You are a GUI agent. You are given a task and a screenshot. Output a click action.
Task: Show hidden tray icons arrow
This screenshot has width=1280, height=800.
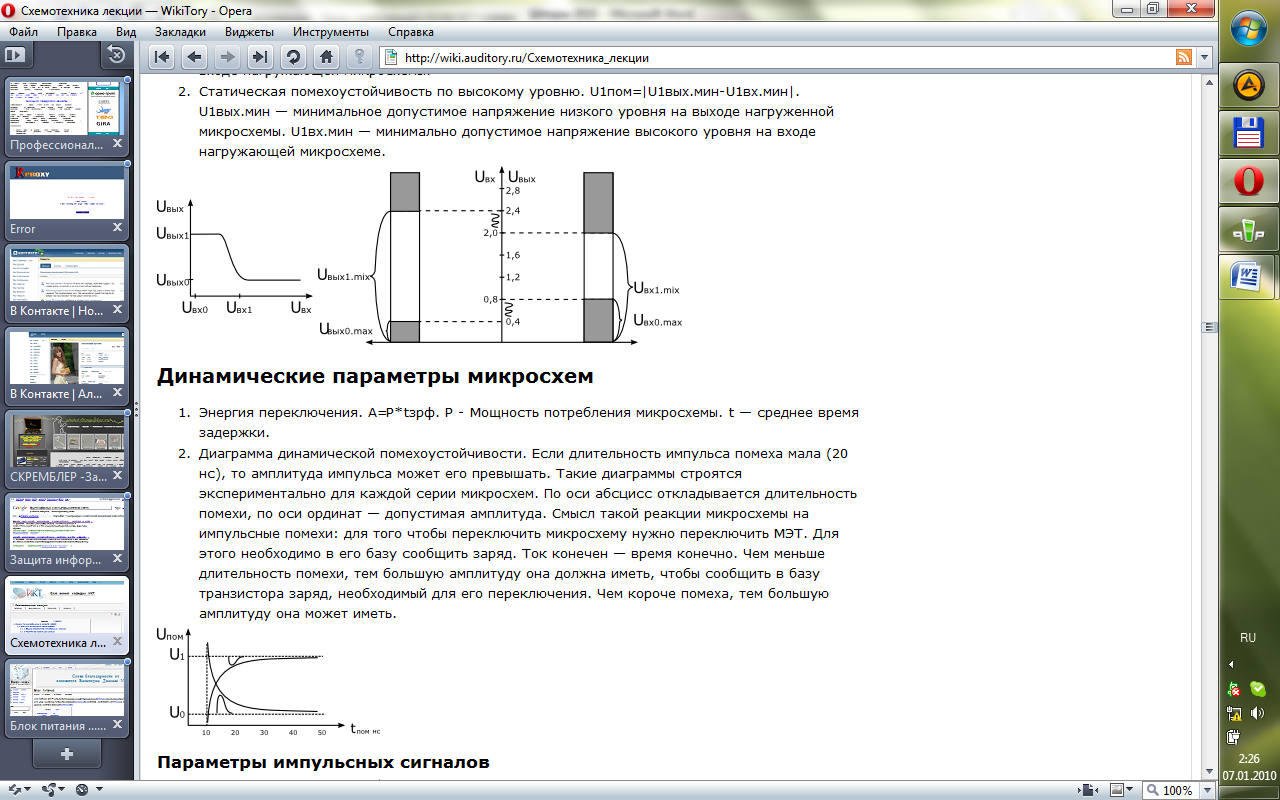pos(1231,664)
